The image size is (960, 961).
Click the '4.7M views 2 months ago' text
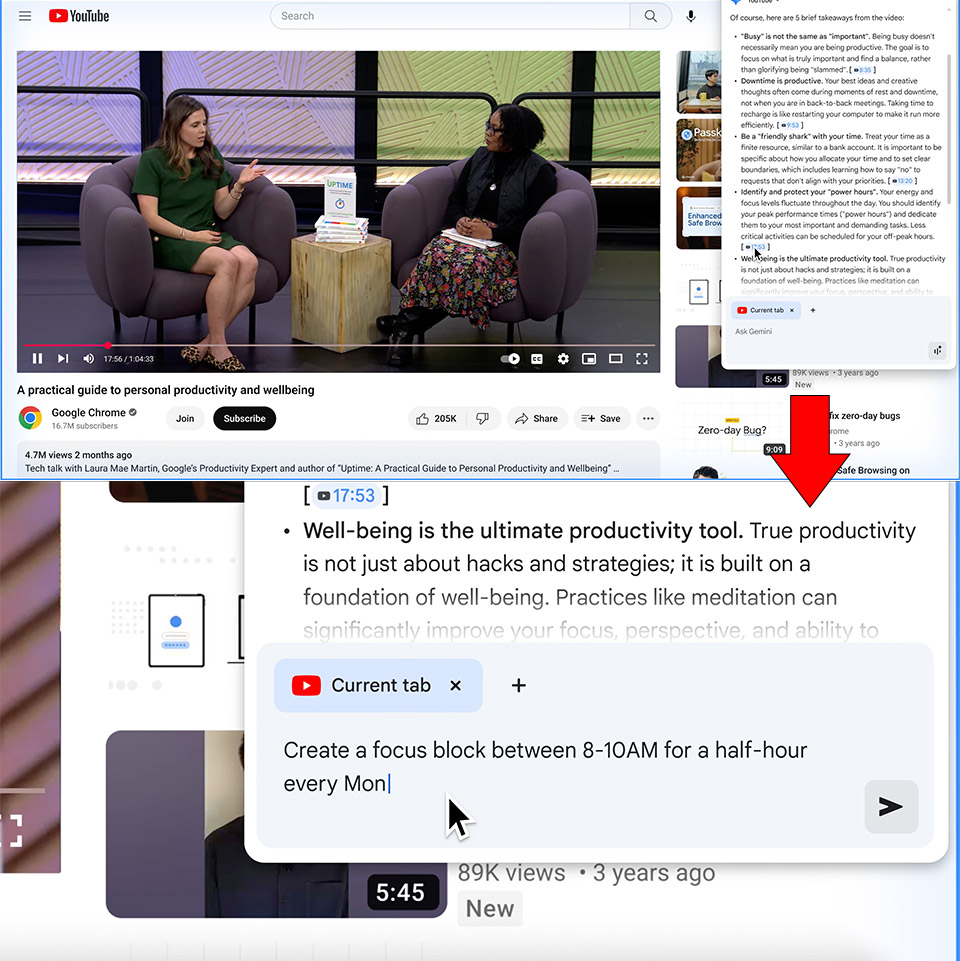(78, 455)
